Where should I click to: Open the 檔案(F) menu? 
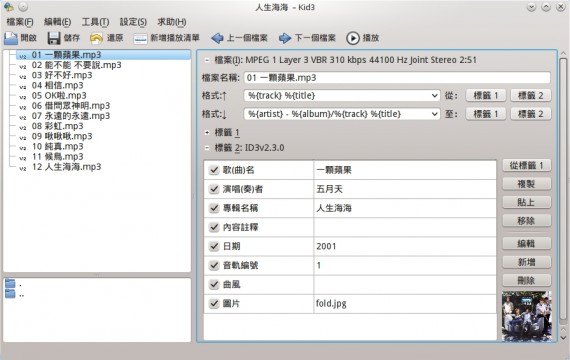coord(20,22)
